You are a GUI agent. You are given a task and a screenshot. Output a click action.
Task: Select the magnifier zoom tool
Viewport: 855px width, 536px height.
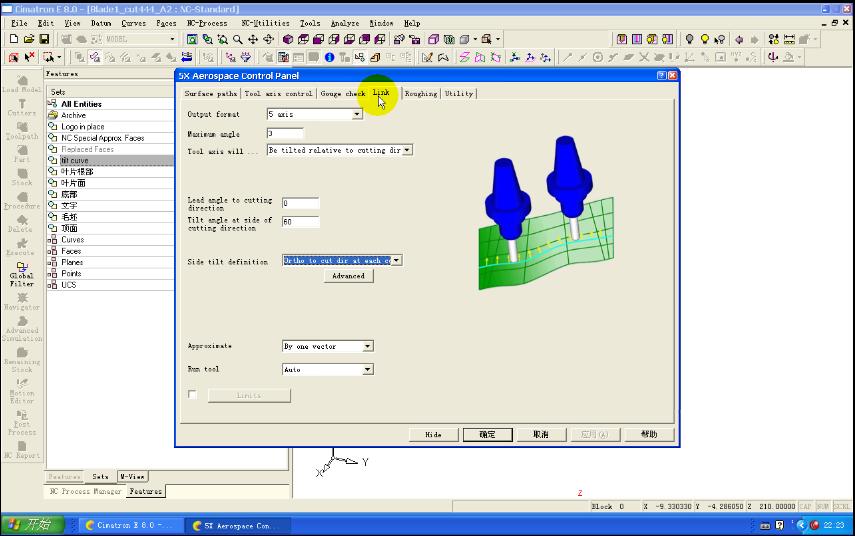(238, 39)
